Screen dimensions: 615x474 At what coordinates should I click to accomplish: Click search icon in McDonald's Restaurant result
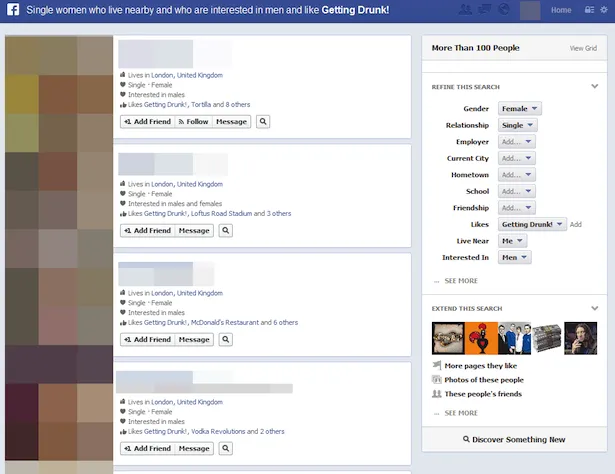226,340
